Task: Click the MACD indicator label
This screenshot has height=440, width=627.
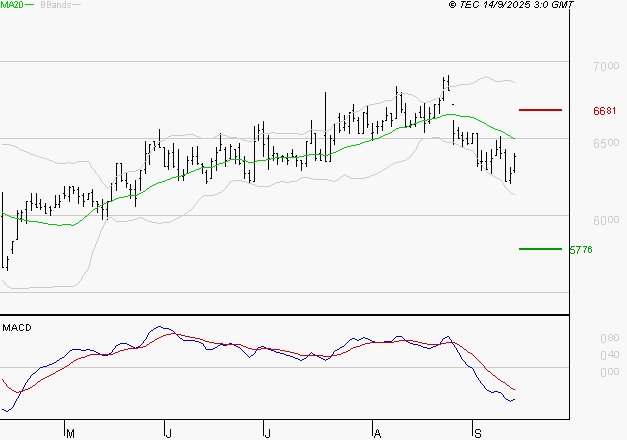Action: tap(17, 328)
